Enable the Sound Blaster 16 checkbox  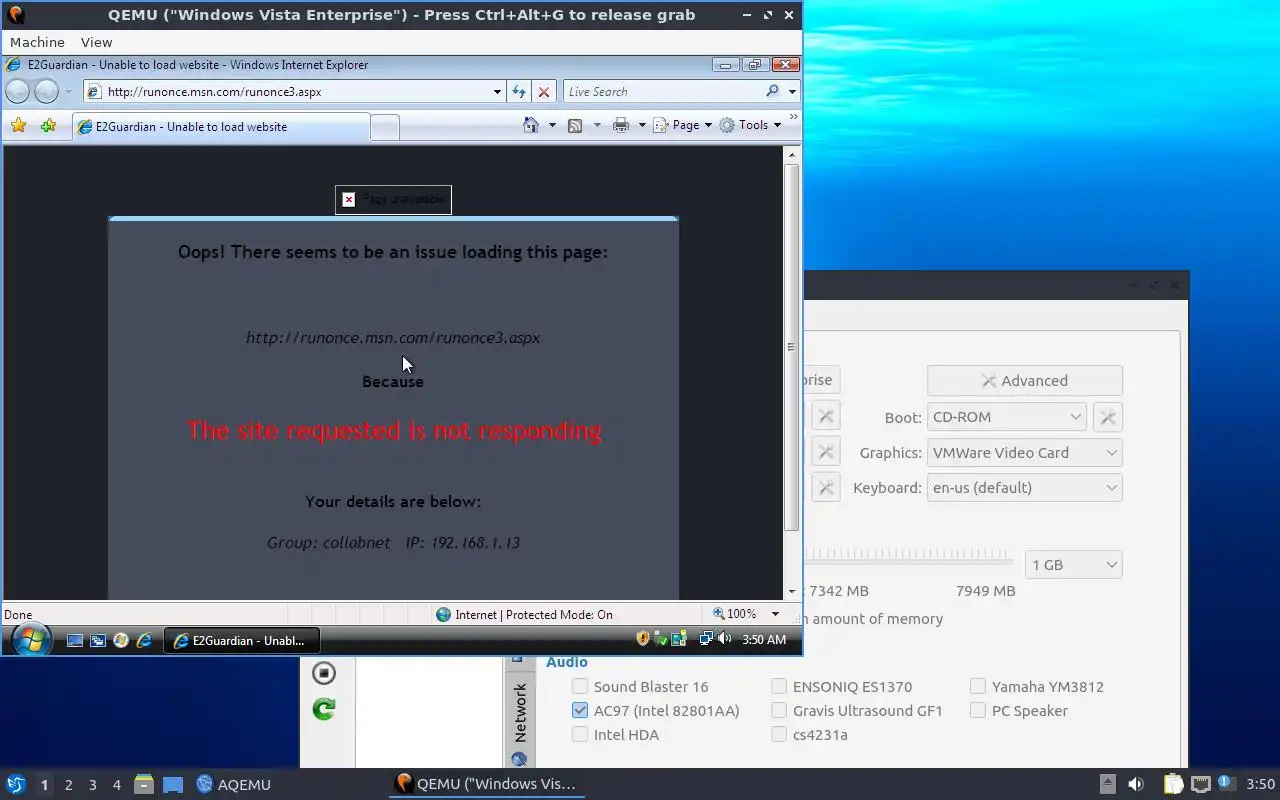(580, 686)
